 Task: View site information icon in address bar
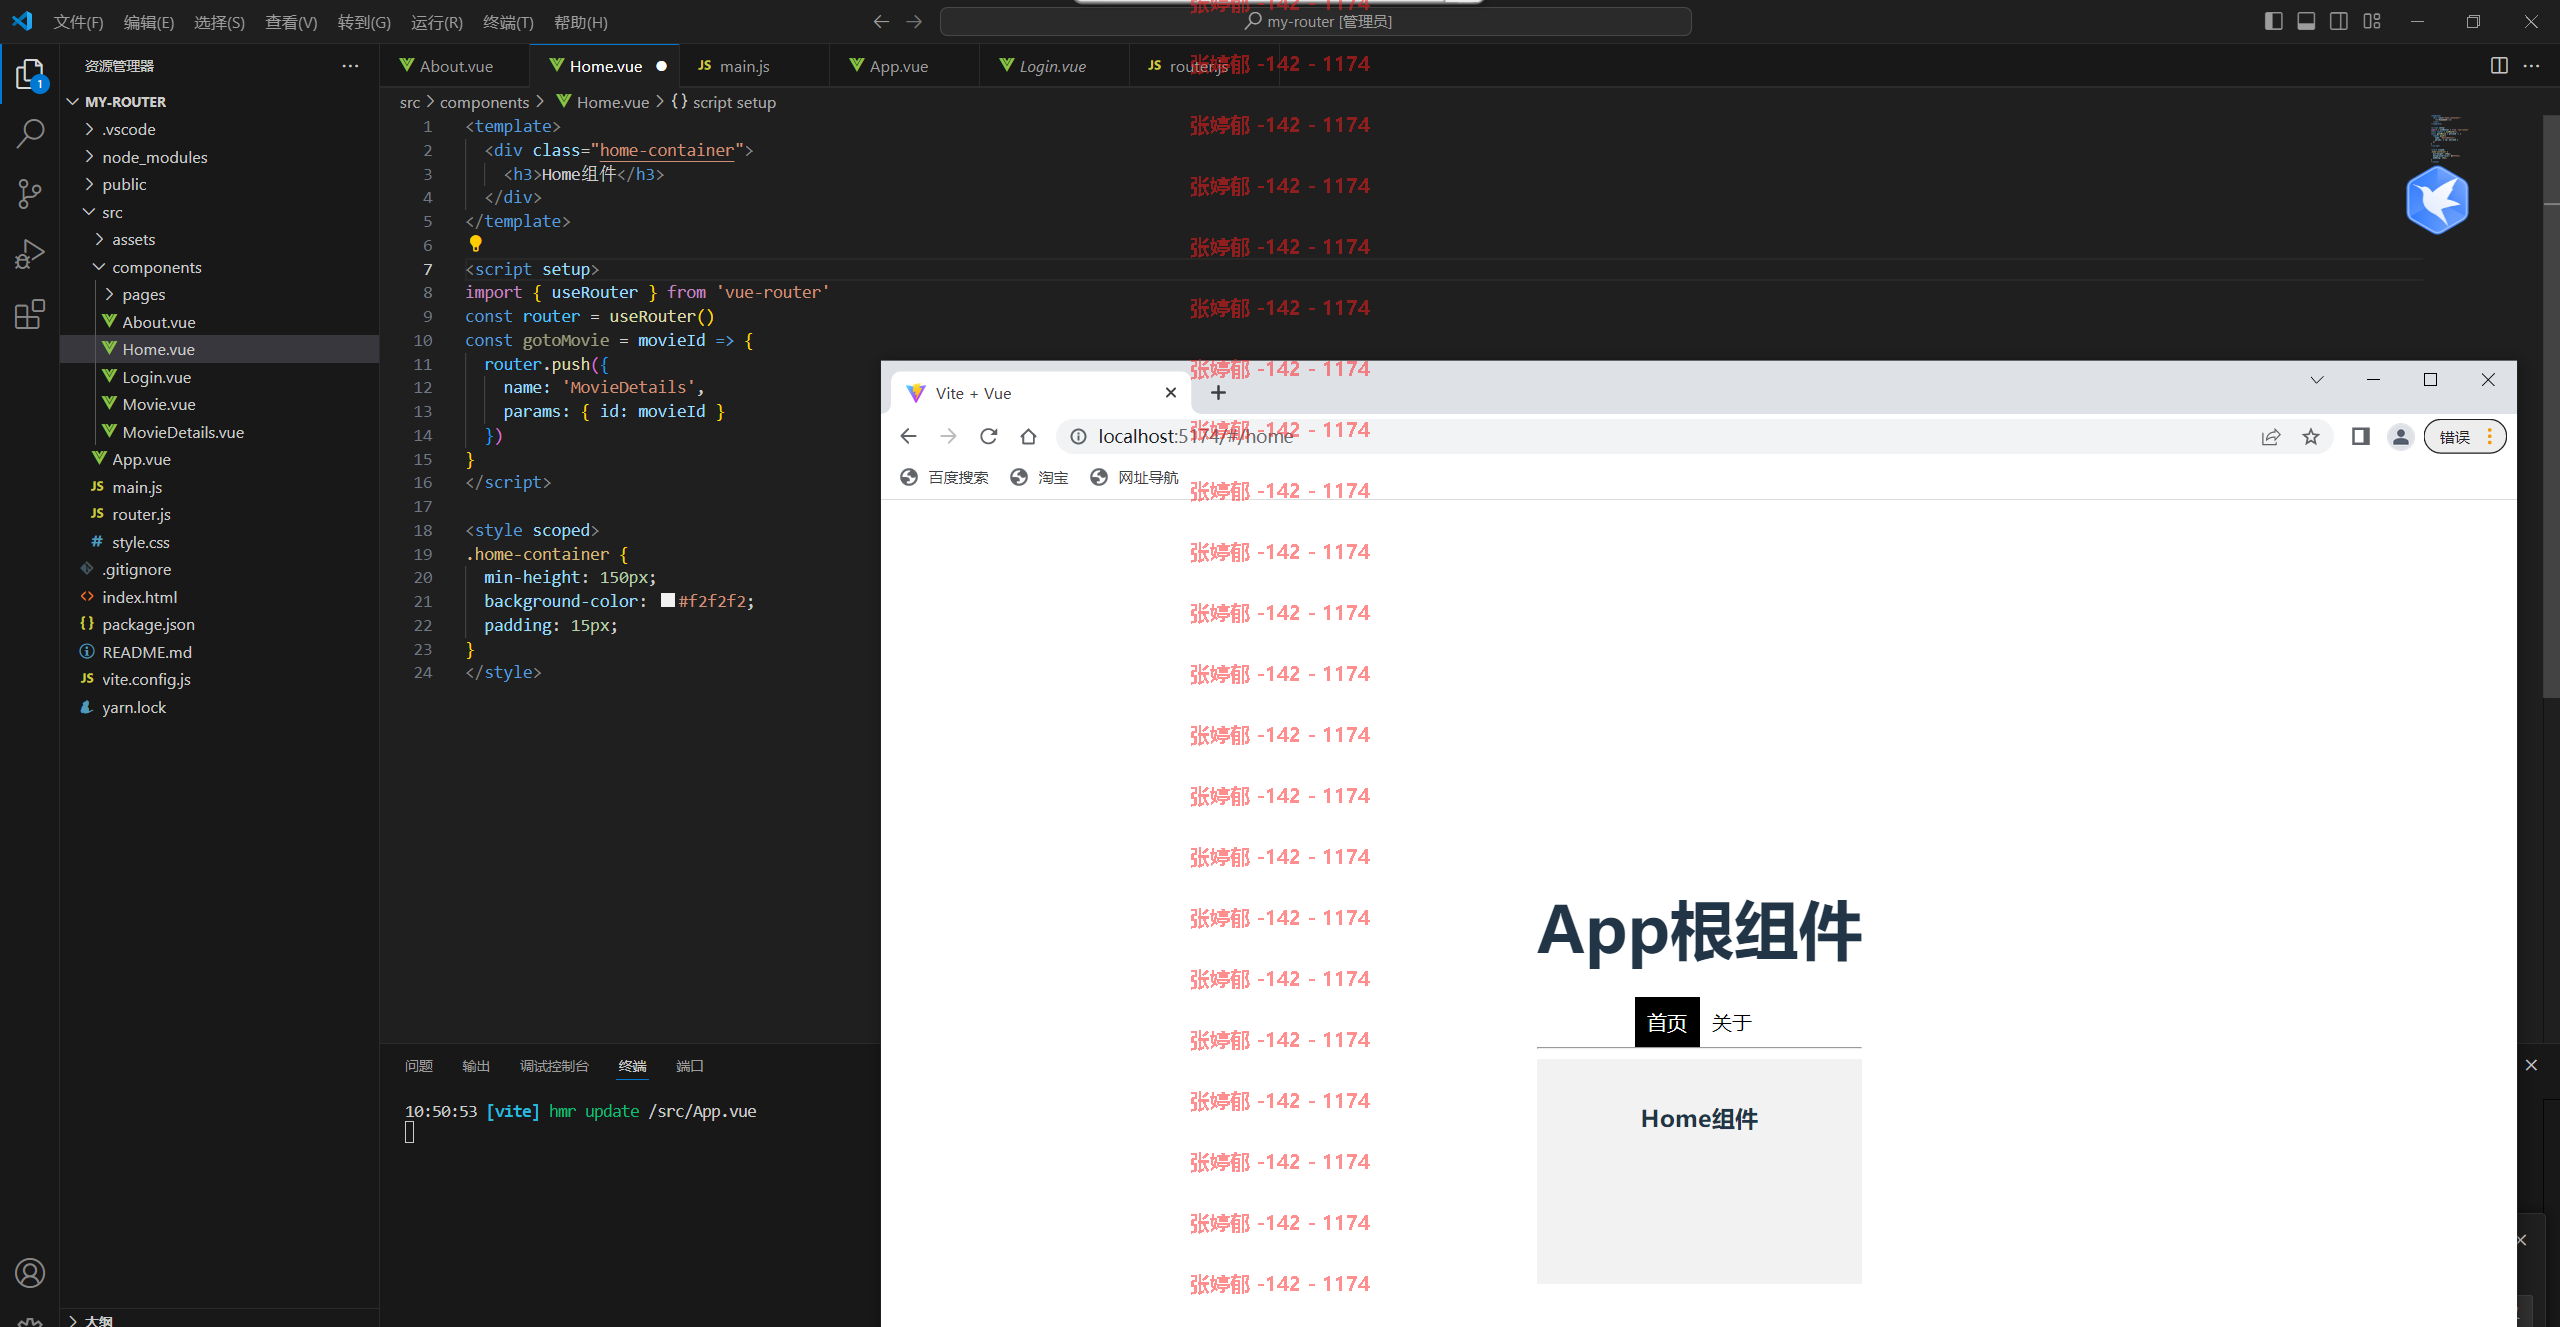coord(1078,436)
